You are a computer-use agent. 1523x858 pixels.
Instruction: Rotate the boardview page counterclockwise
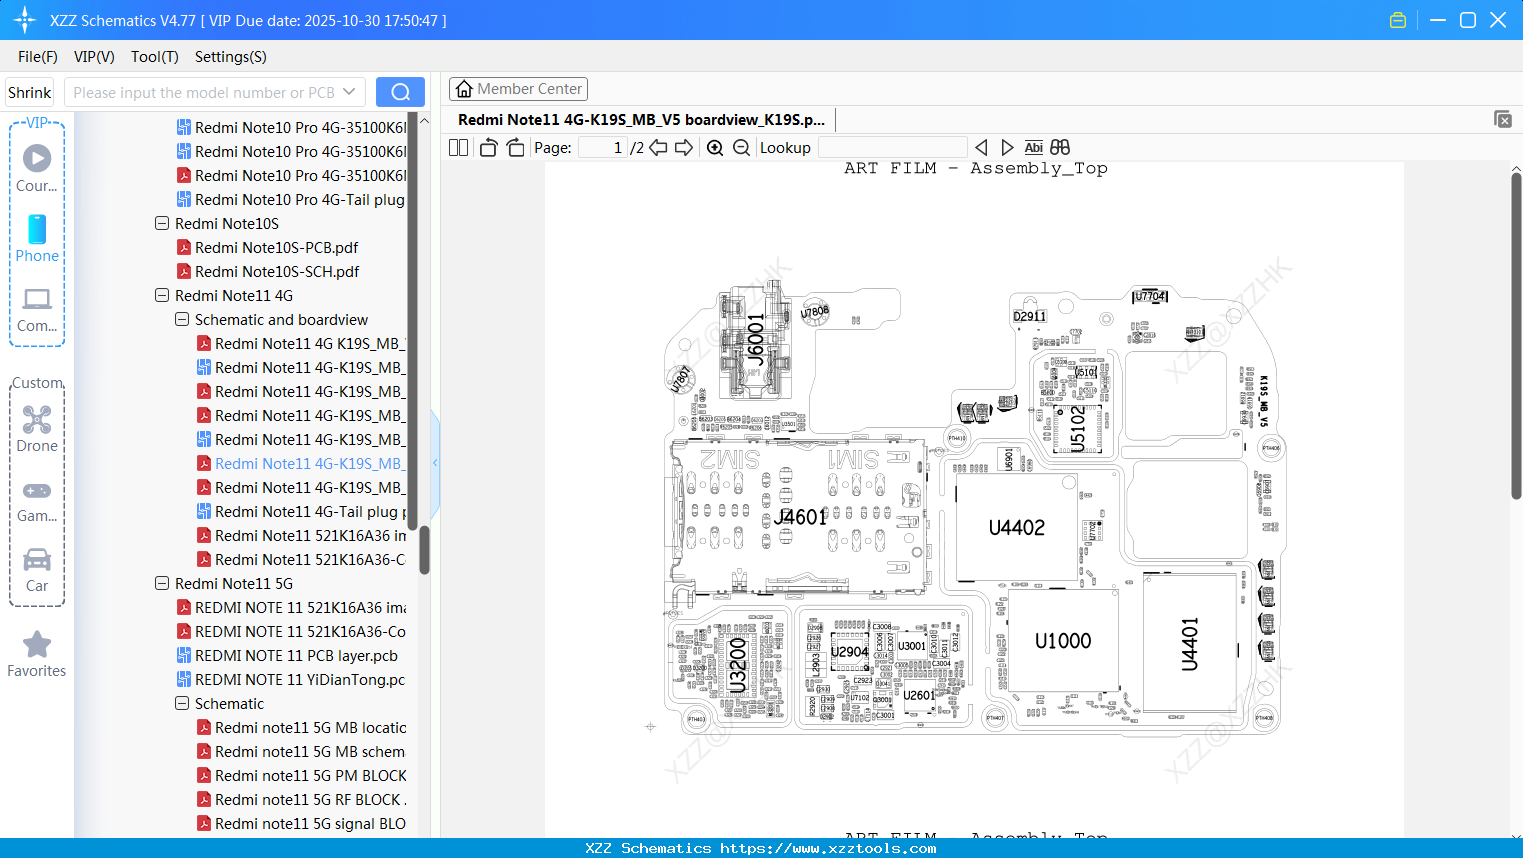pos(488,147)
